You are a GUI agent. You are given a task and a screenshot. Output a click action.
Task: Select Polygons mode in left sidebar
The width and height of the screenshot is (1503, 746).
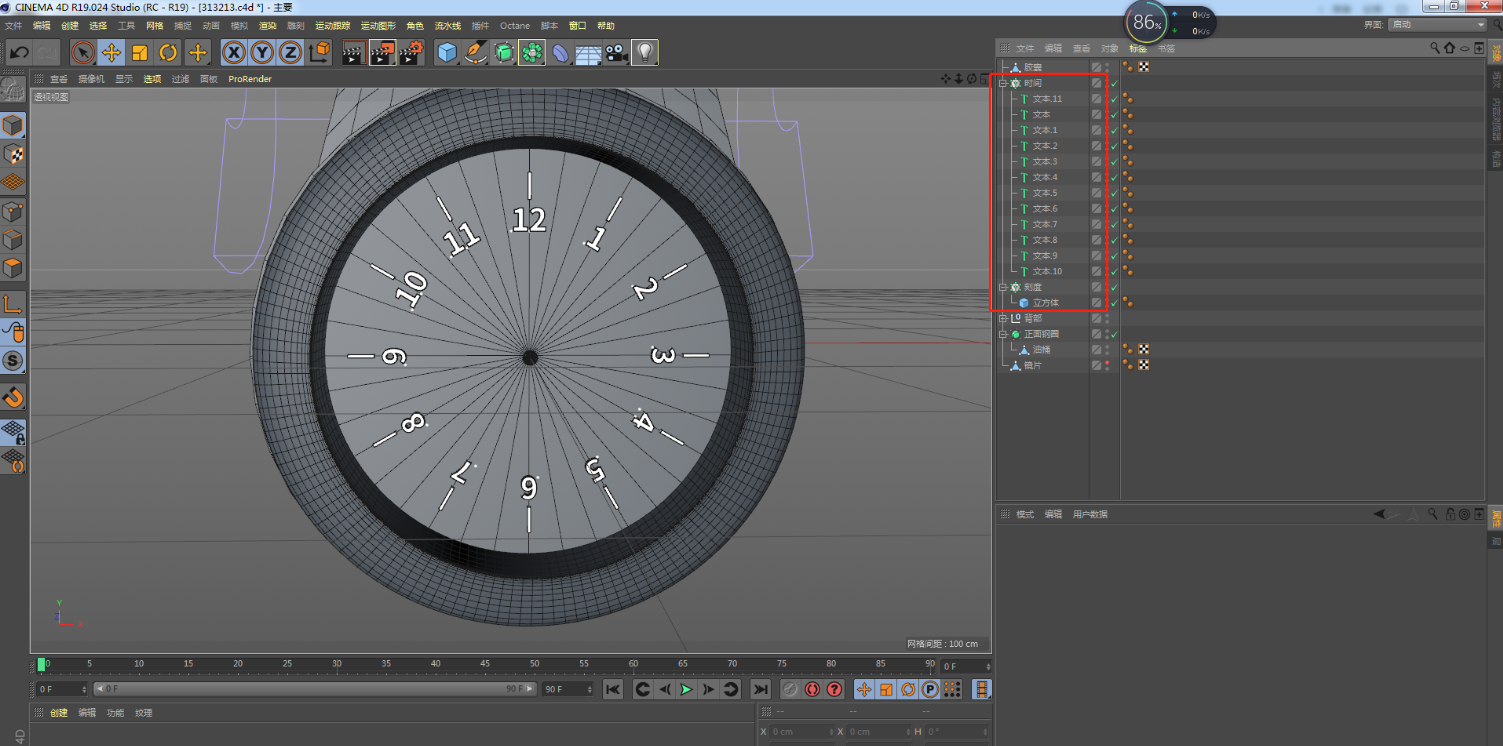(x=13, y=268)
